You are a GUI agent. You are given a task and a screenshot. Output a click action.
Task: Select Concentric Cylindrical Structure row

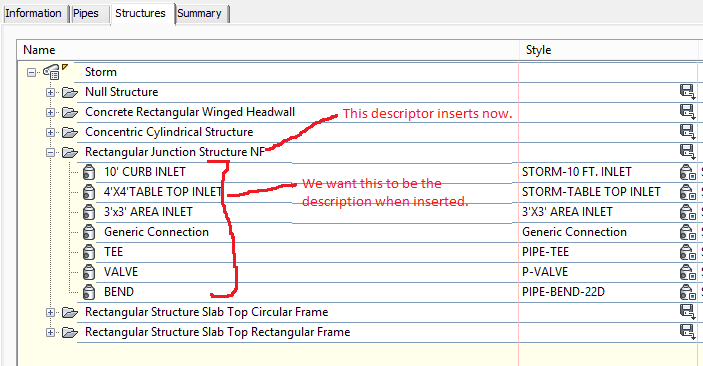(169, 132)
